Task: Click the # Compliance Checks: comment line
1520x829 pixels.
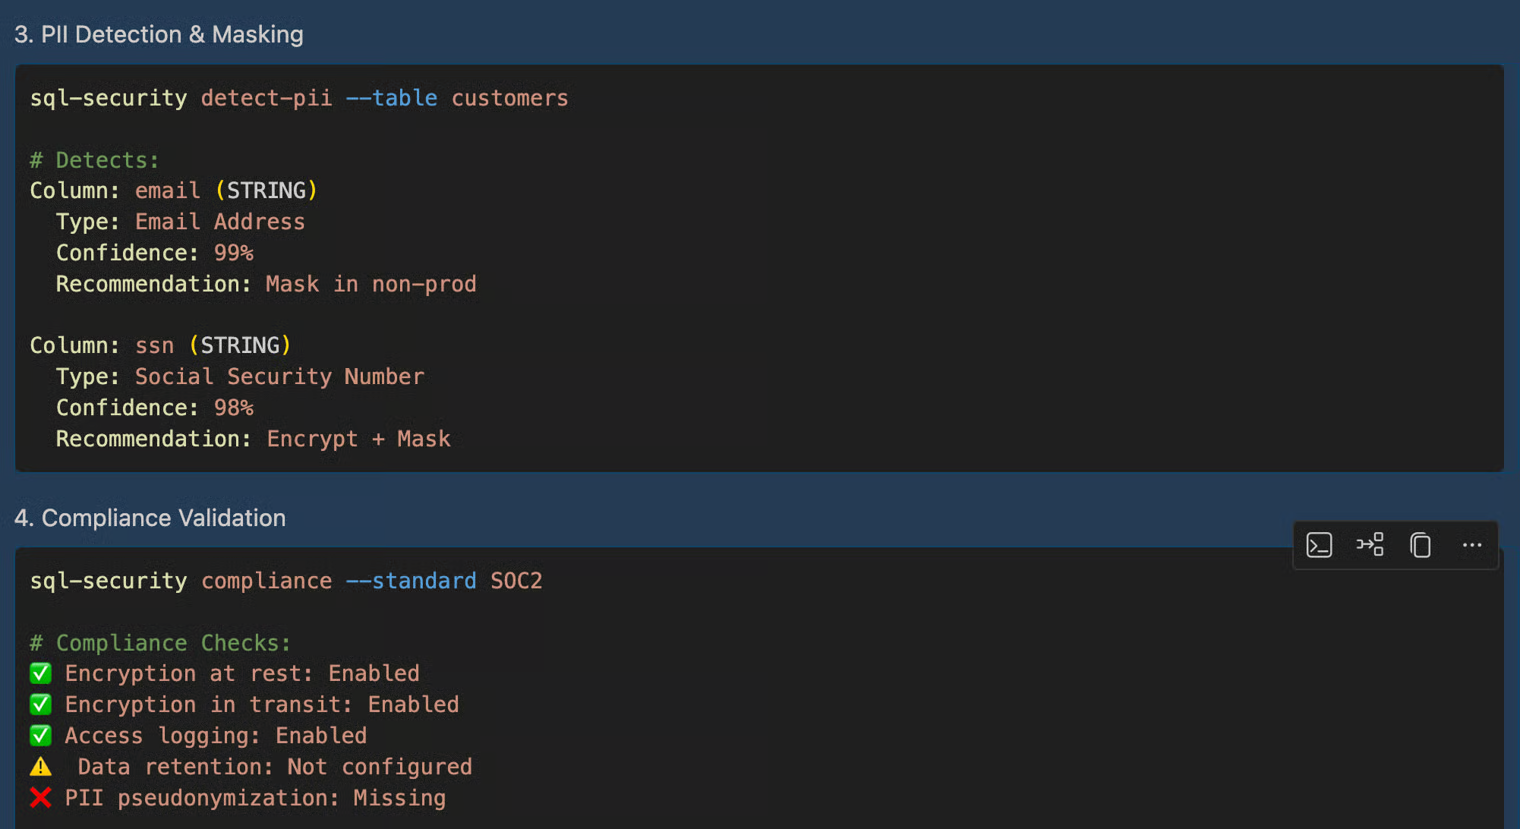Action: pyautogui.click(x=160, y=643)
